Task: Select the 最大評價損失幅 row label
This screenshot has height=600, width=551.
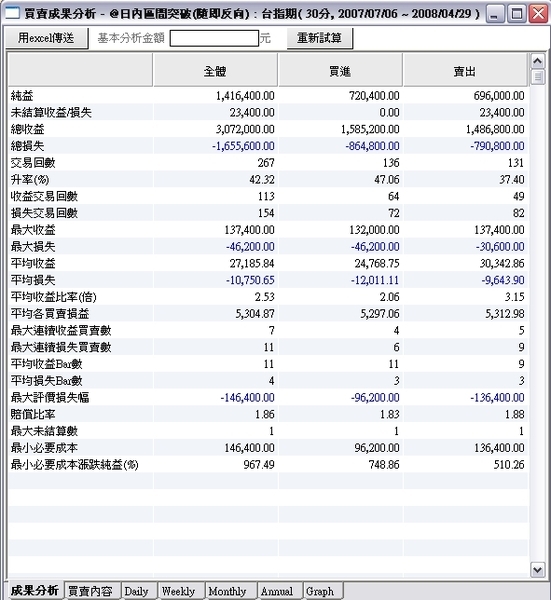Action: pyautogui.click(x=50, y=398)
